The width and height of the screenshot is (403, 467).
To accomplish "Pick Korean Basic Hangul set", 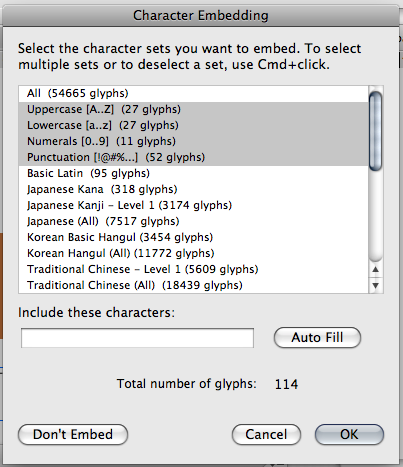I will point(194,237).
